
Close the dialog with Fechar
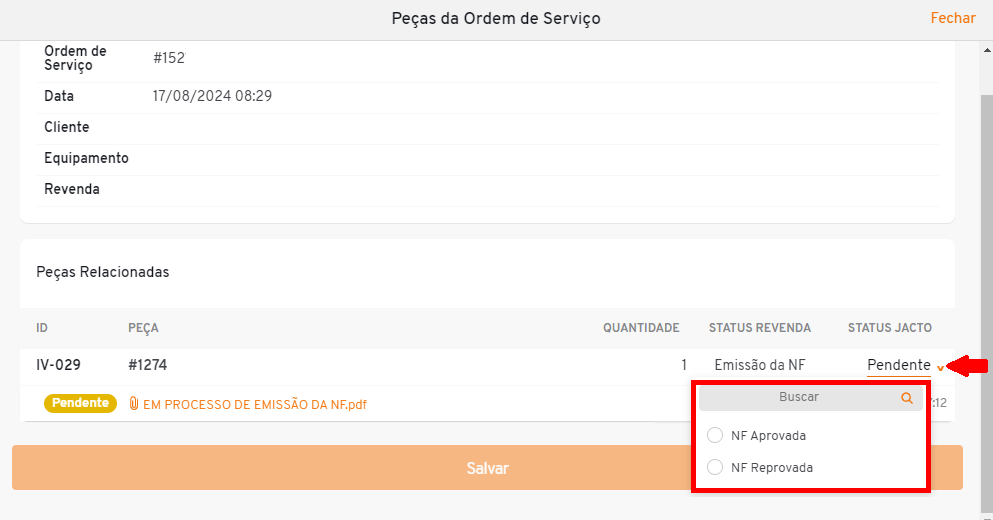click(x=952, y=18)
